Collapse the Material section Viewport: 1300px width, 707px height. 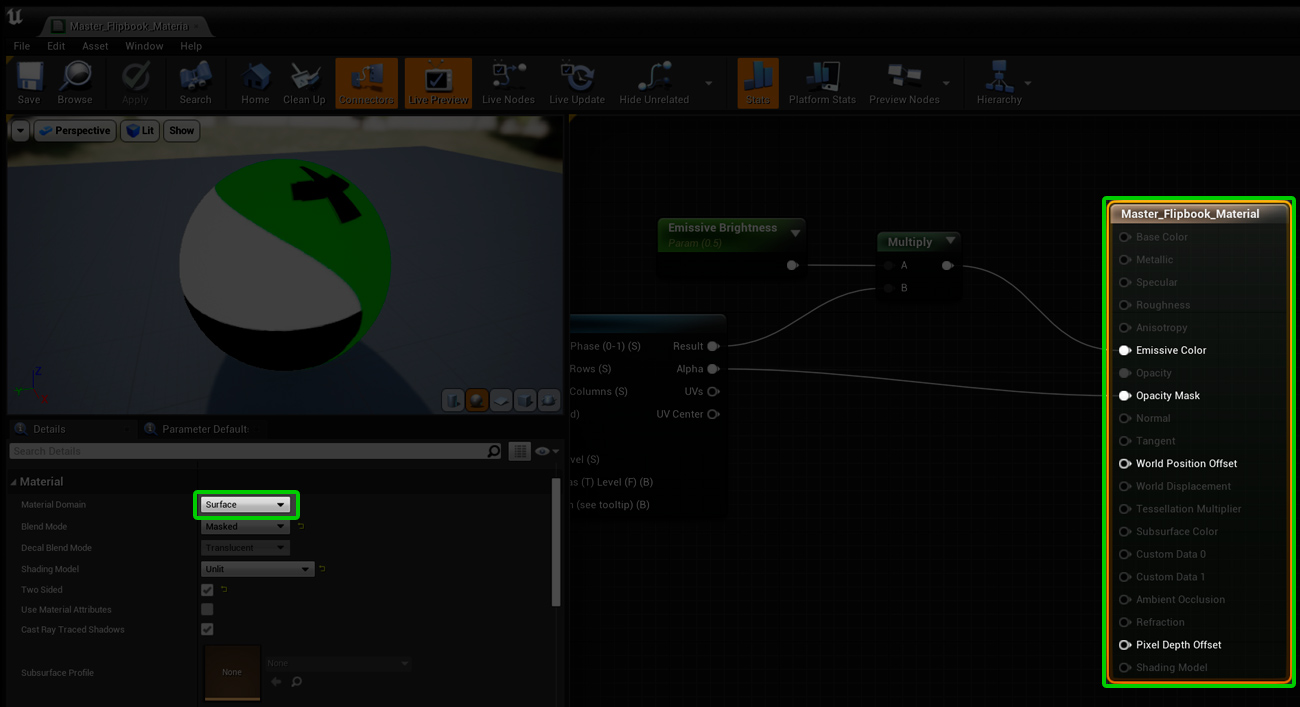14,482
